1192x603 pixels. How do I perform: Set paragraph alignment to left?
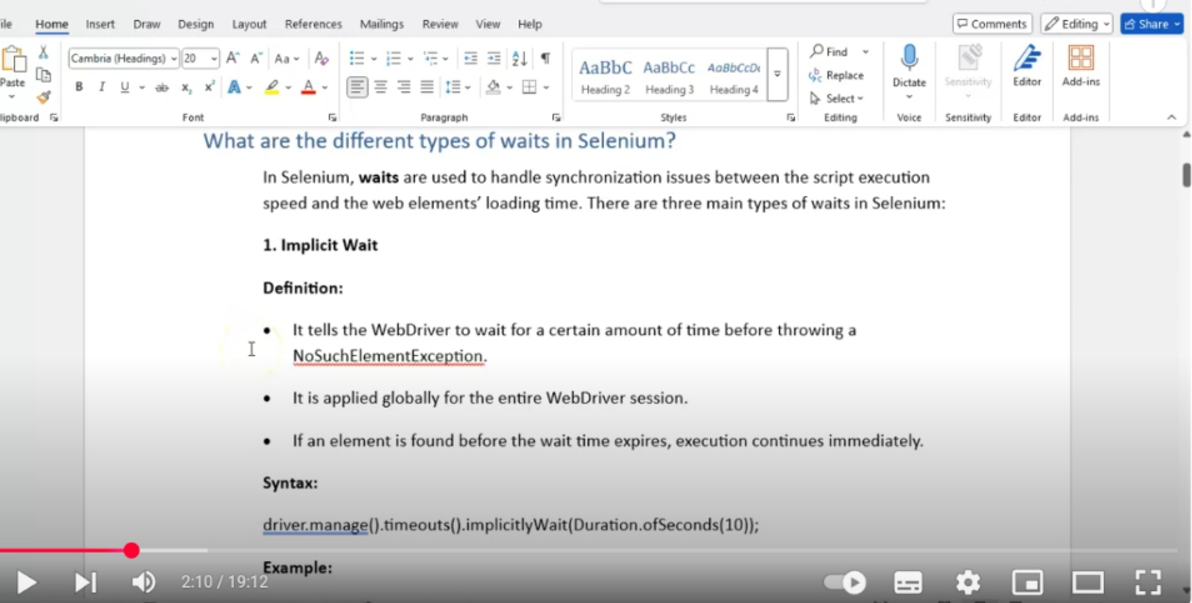[357, 87]
